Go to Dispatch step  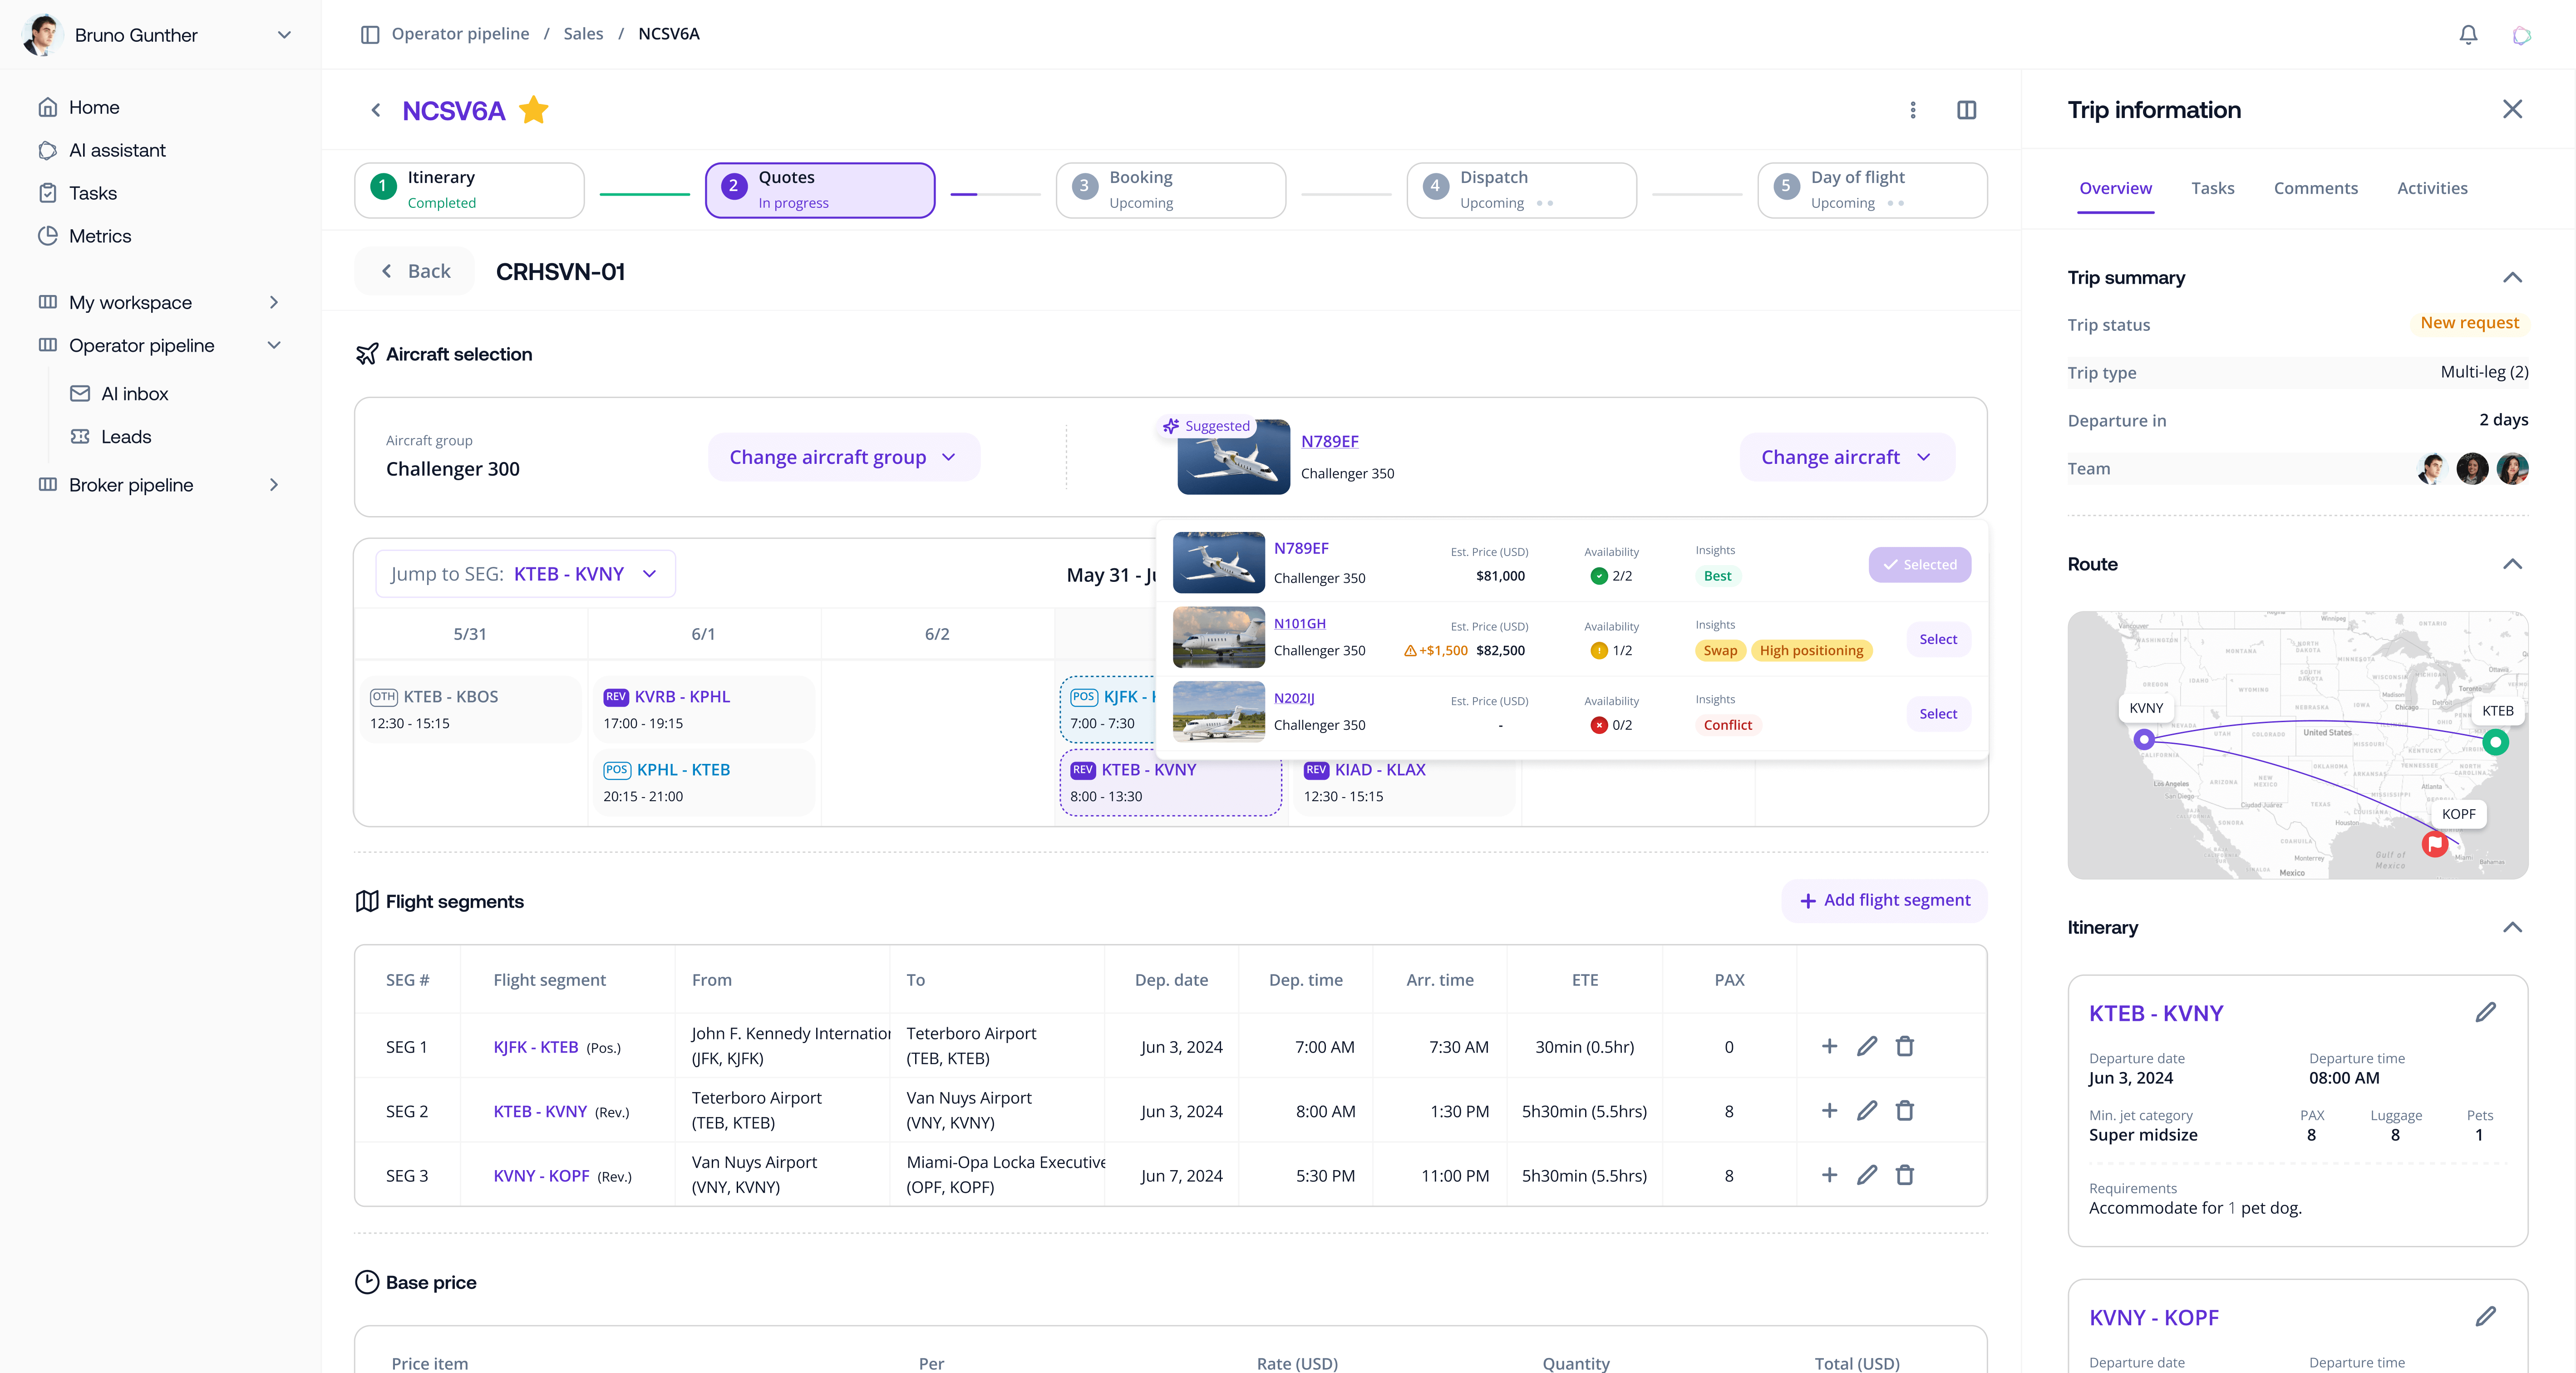1521,190
